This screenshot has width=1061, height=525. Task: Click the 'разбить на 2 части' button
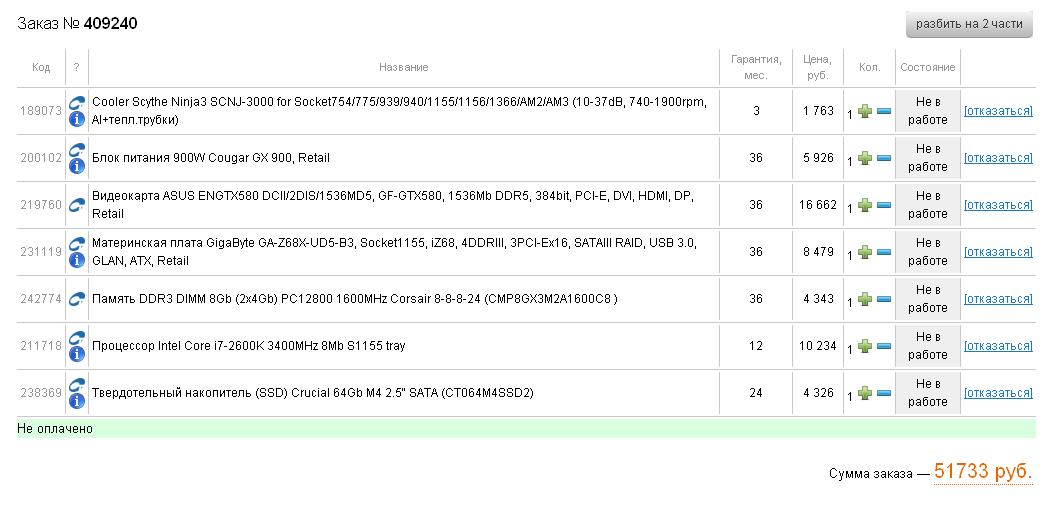[x=969, y=24]
